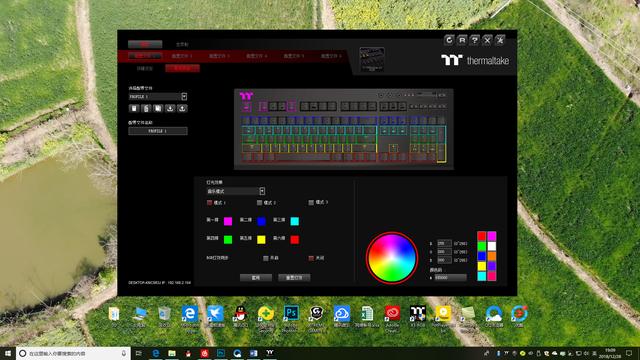The width and height of the screenshot is (640, 360).
Task: Open Microsoft Edge desktop shortcut
Action: tap(190, 315)
